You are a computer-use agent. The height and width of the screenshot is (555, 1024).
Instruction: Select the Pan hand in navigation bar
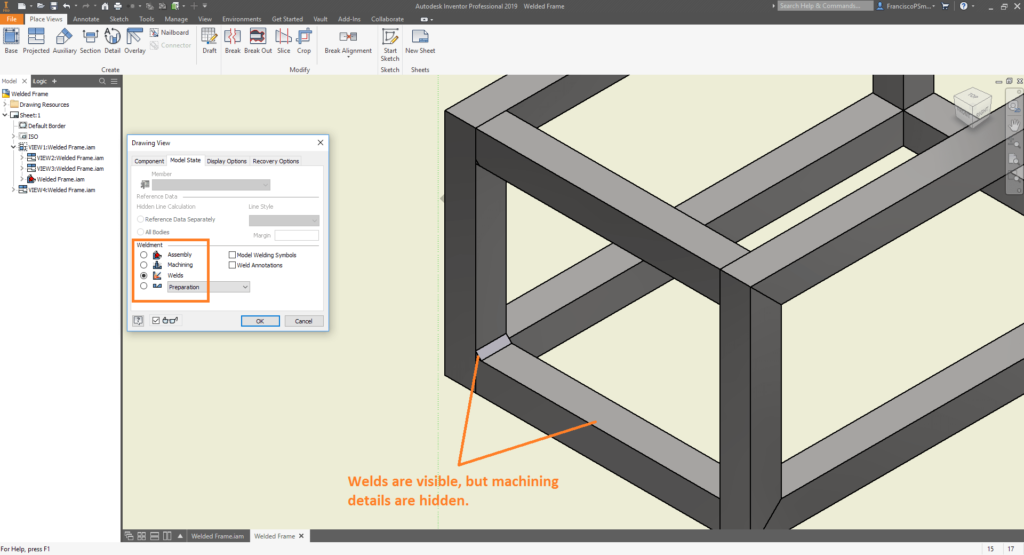1014,124
